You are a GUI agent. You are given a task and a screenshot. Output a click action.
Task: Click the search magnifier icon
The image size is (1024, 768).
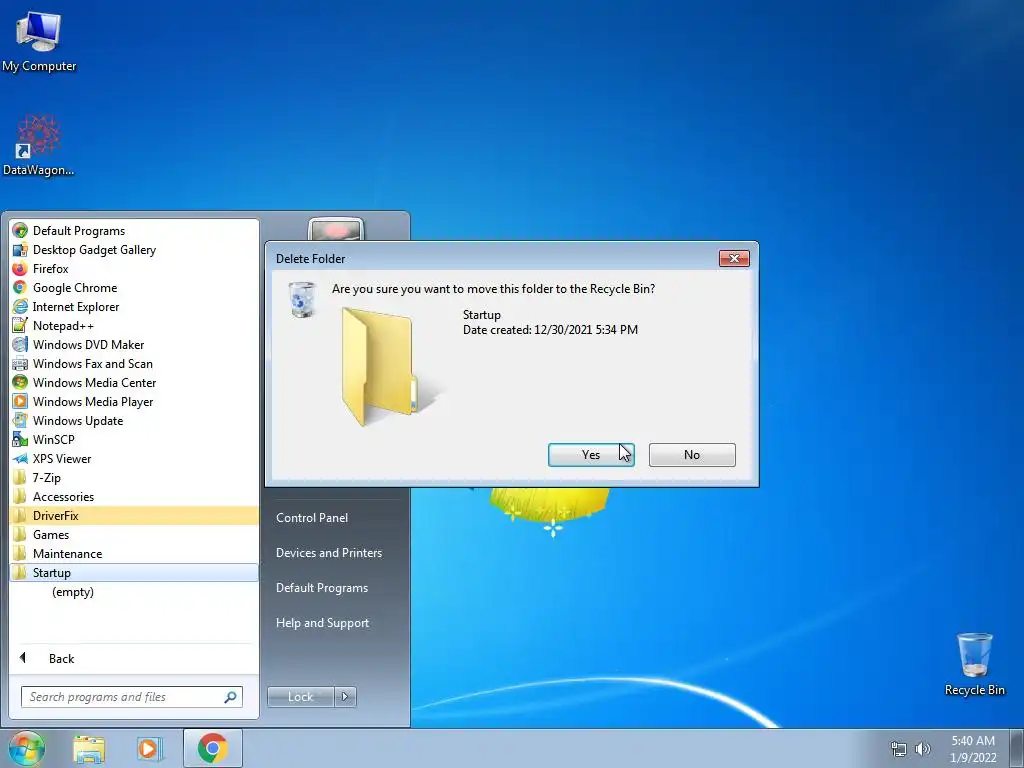230,697
